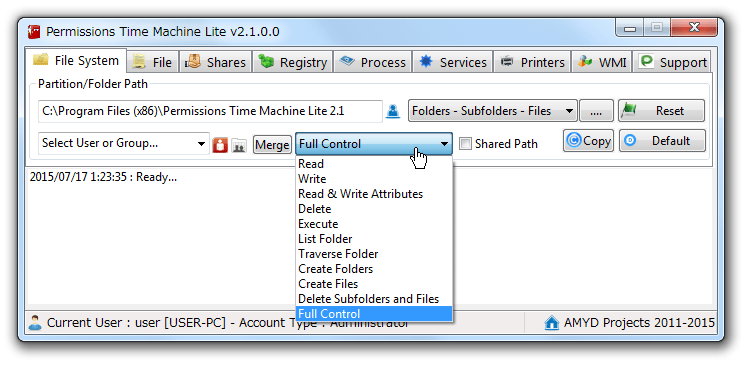This screenshot has width=746, height=365.
Task: Select the Delete permission option
Action: (373, 209)
